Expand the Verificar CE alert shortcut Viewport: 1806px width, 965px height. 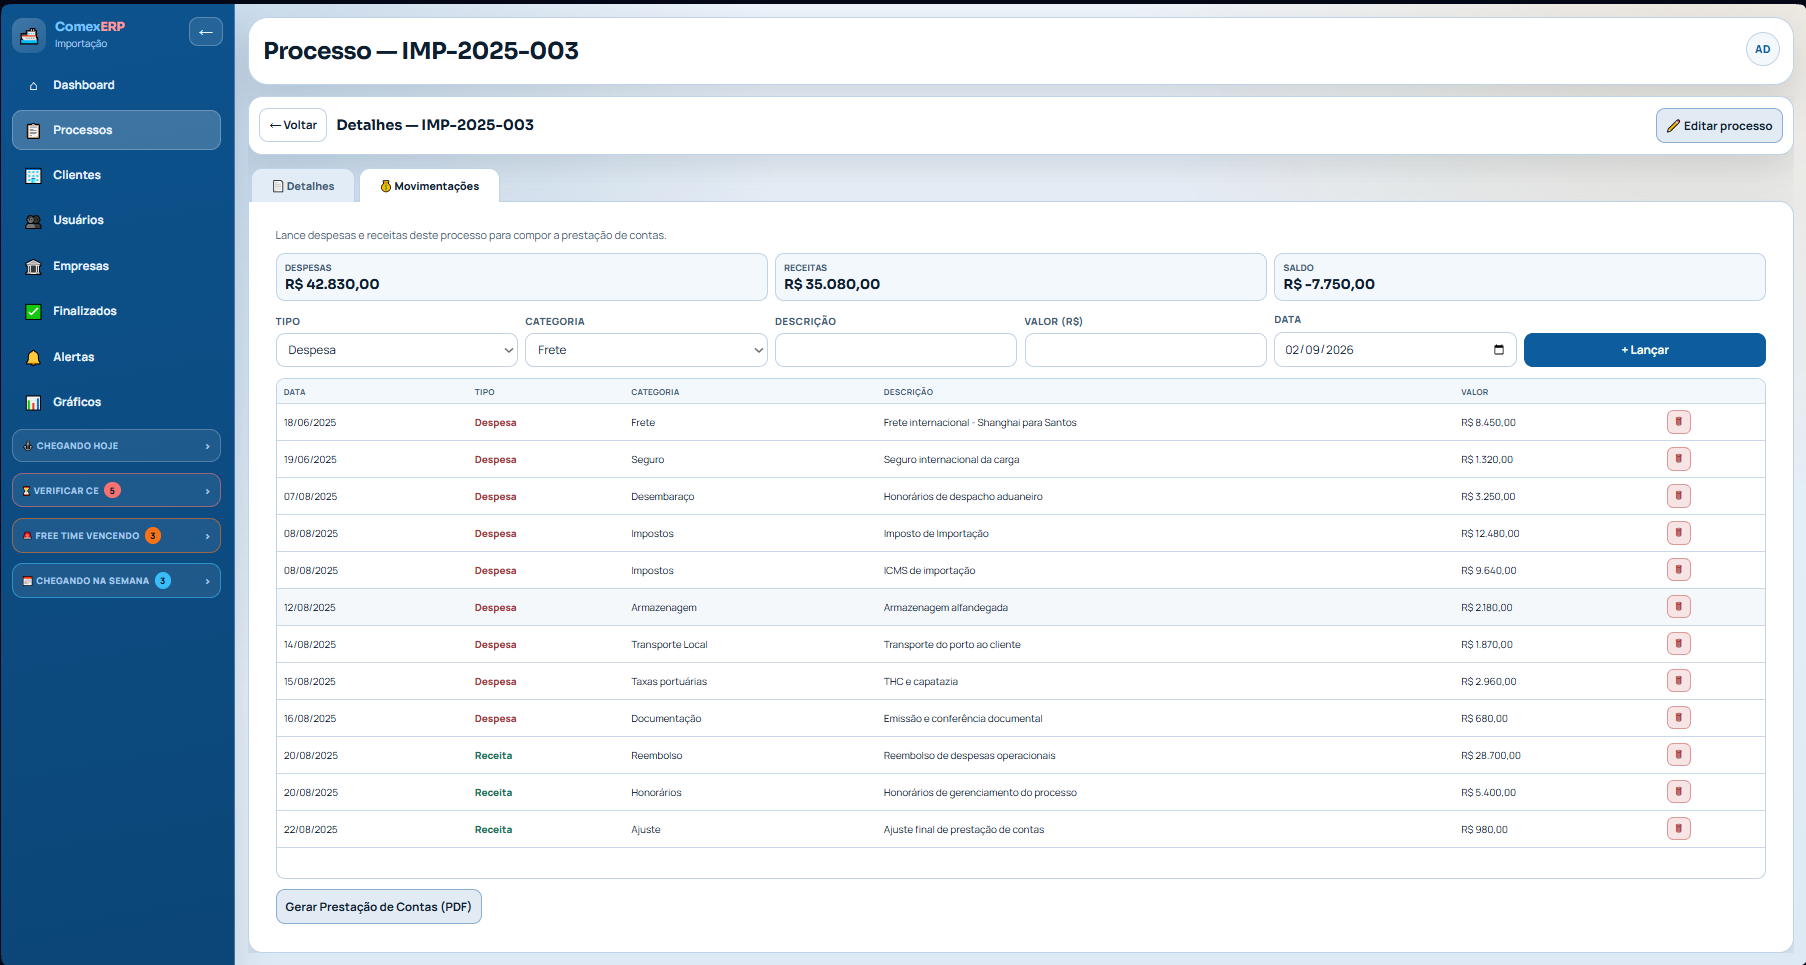116,491
